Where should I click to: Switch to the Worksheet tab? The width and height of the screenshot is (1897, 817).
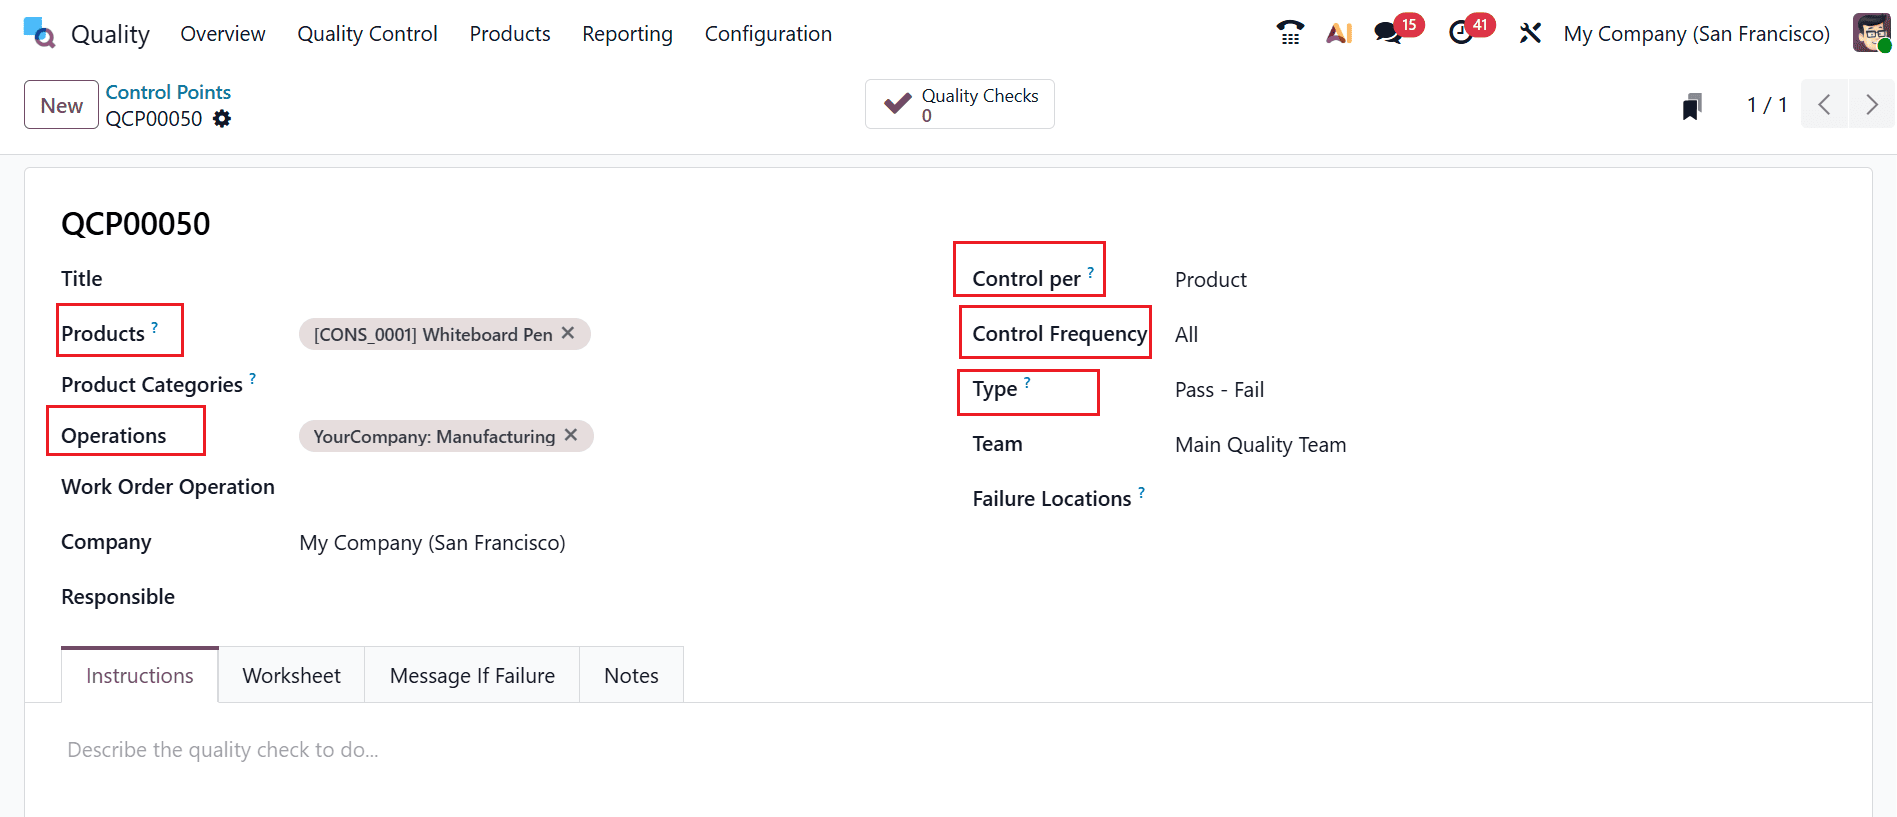pyautogui.click(x=291, y=675)
